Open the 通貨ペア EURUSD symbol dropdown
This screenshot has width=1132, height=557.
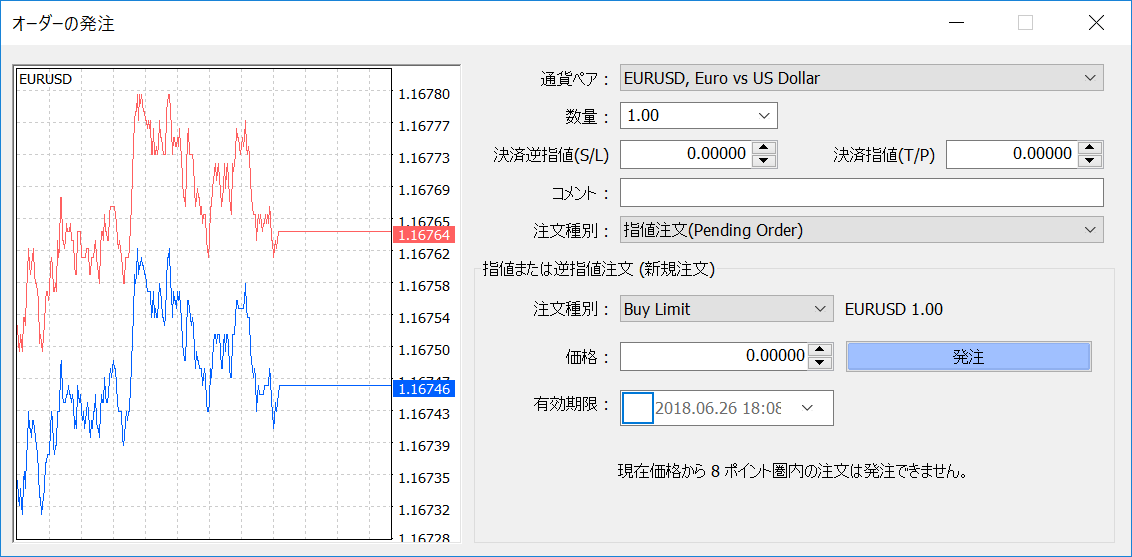[x=861, y=78]
